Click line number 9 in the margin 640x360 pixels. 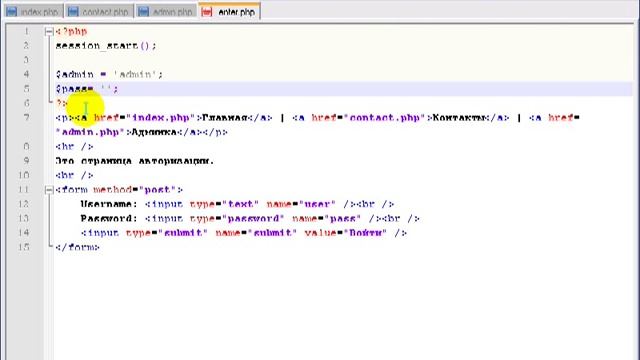[26, 161]
